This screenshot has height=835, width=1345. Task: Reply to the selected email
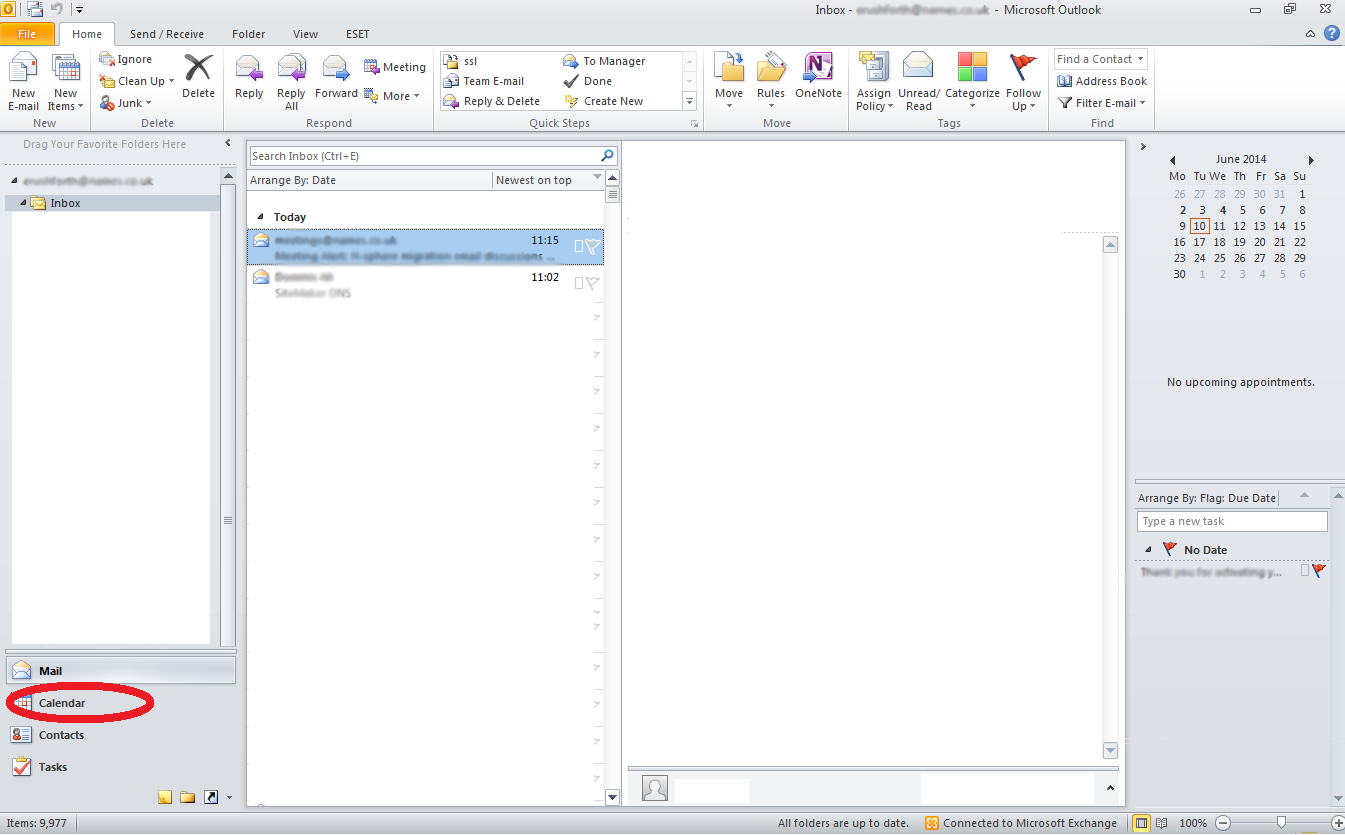point(249,78)
